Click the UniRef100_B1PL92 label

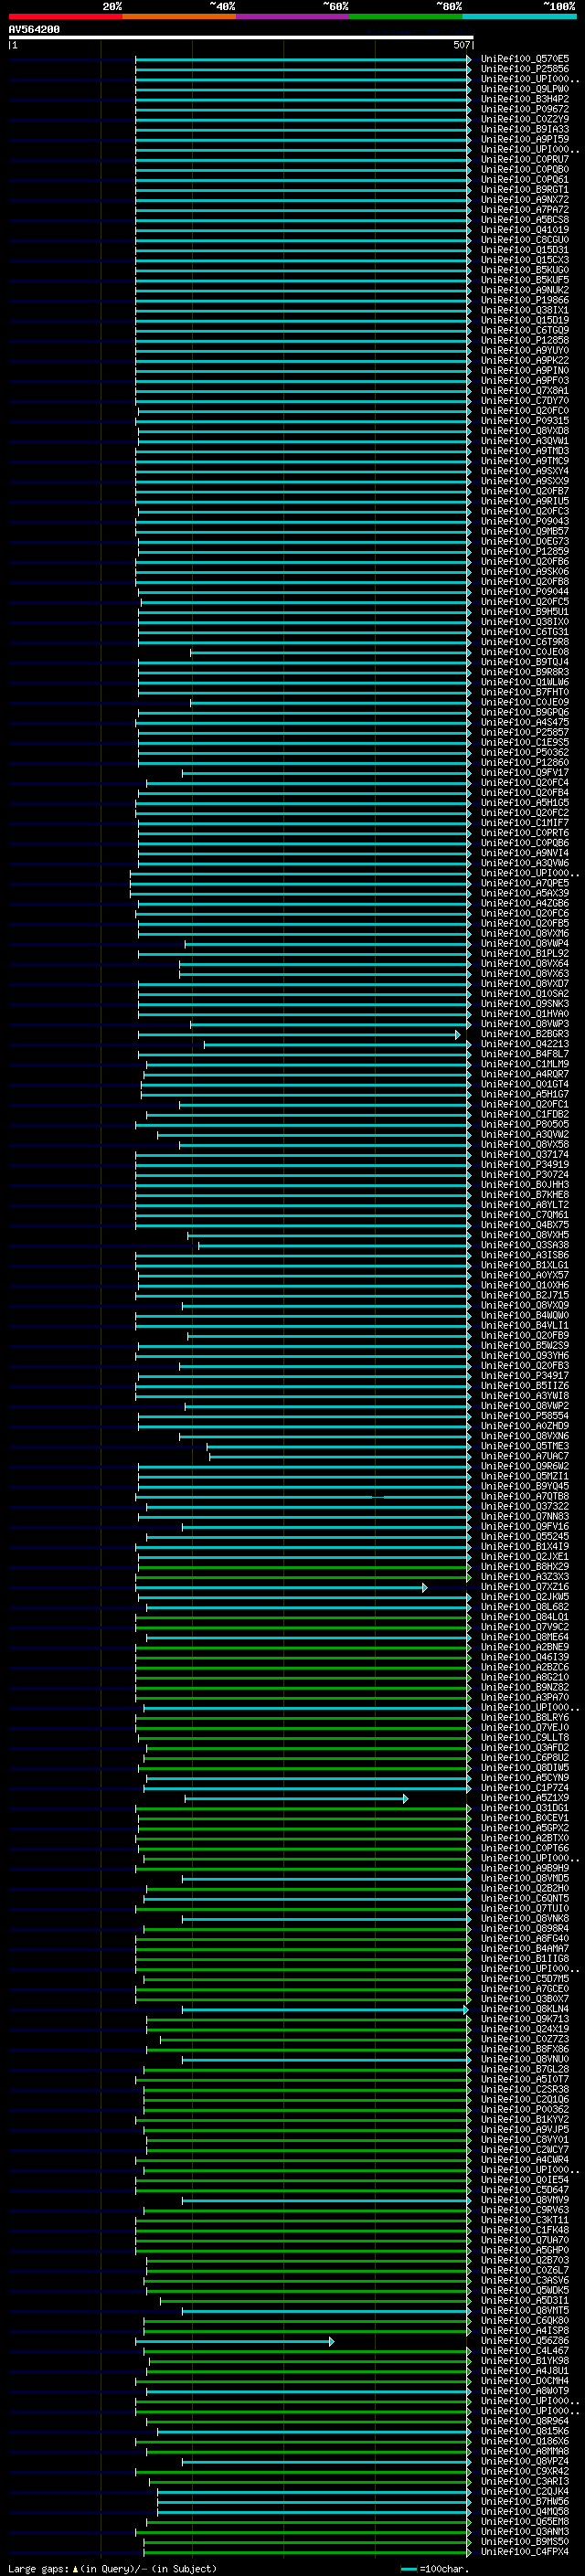tap(525, 954)
